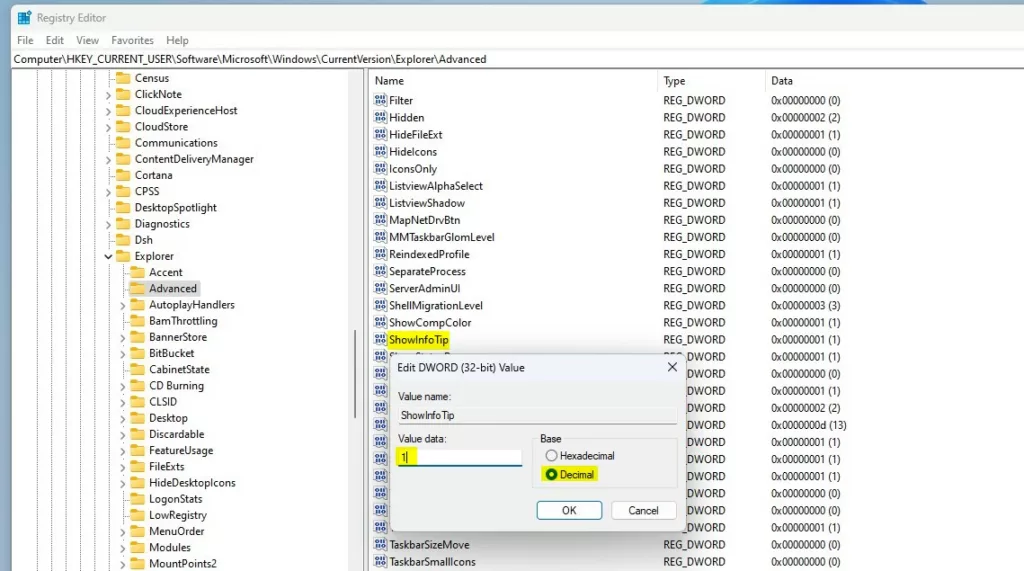The height and width of the screenshot is (571, 1024).
Task: Close the Edit DWORD dialog with X
Action: [672, 367]
